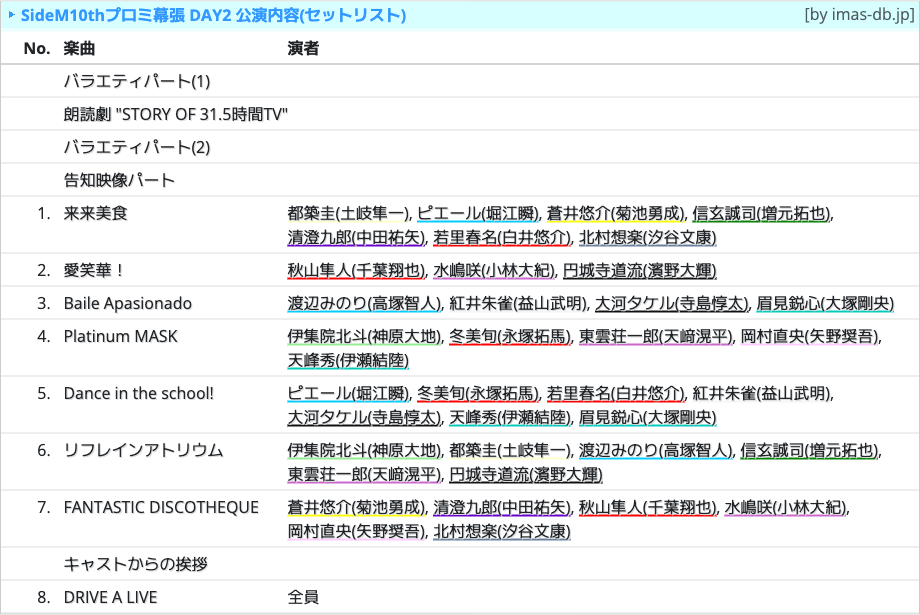The image size is (920, 615).
Task: Open 渡辺みのり(高塚智人) in リフレインアトリウム row
Action: pyautogui.click(x=656, y=450)
